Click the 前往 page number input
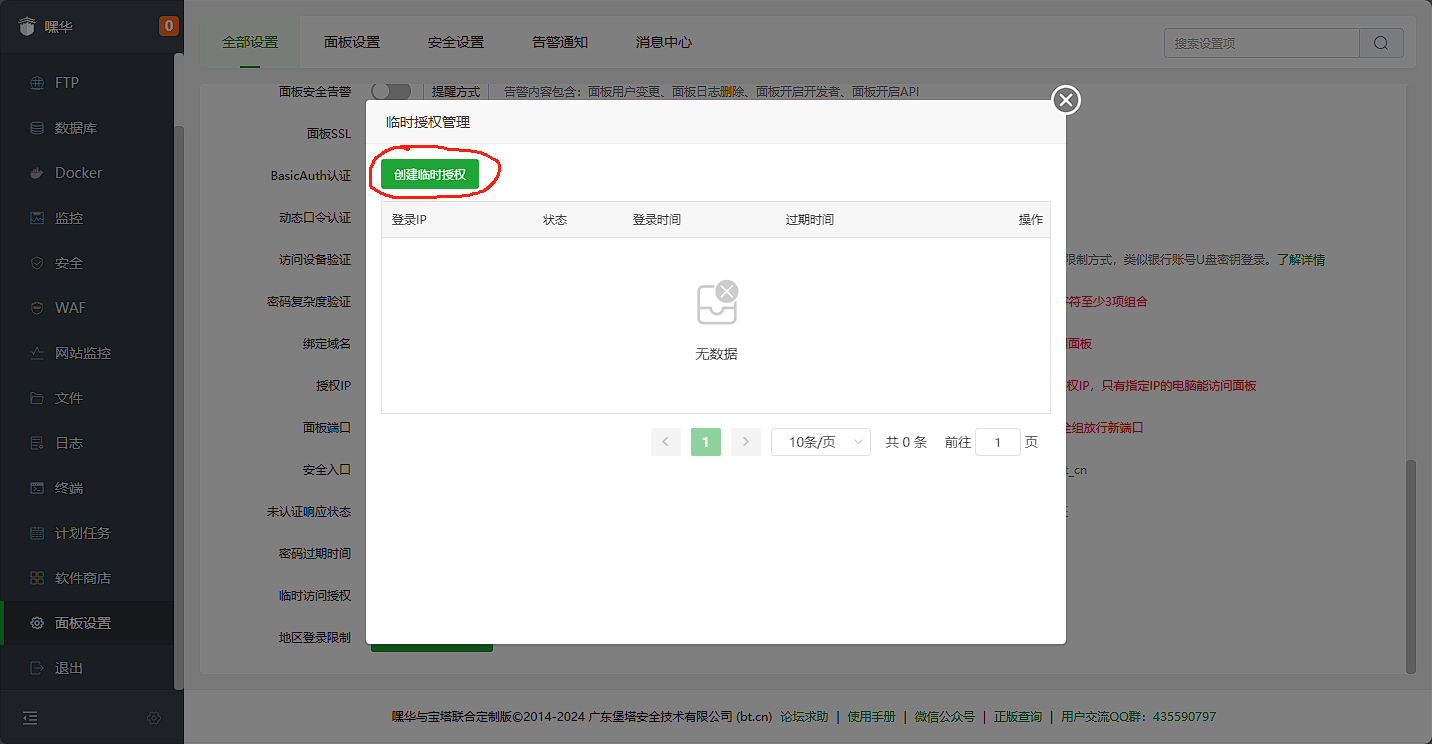The width and height of the screenshot is (1432, 744). coord(998,442)
